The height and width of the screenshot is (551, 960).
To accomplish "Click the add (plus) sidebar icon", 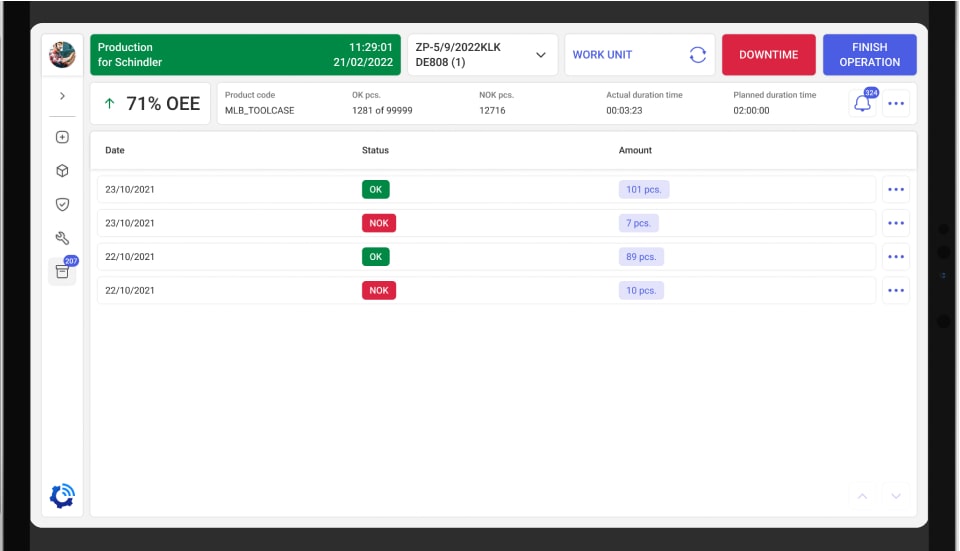I will [x=62, y=137].
